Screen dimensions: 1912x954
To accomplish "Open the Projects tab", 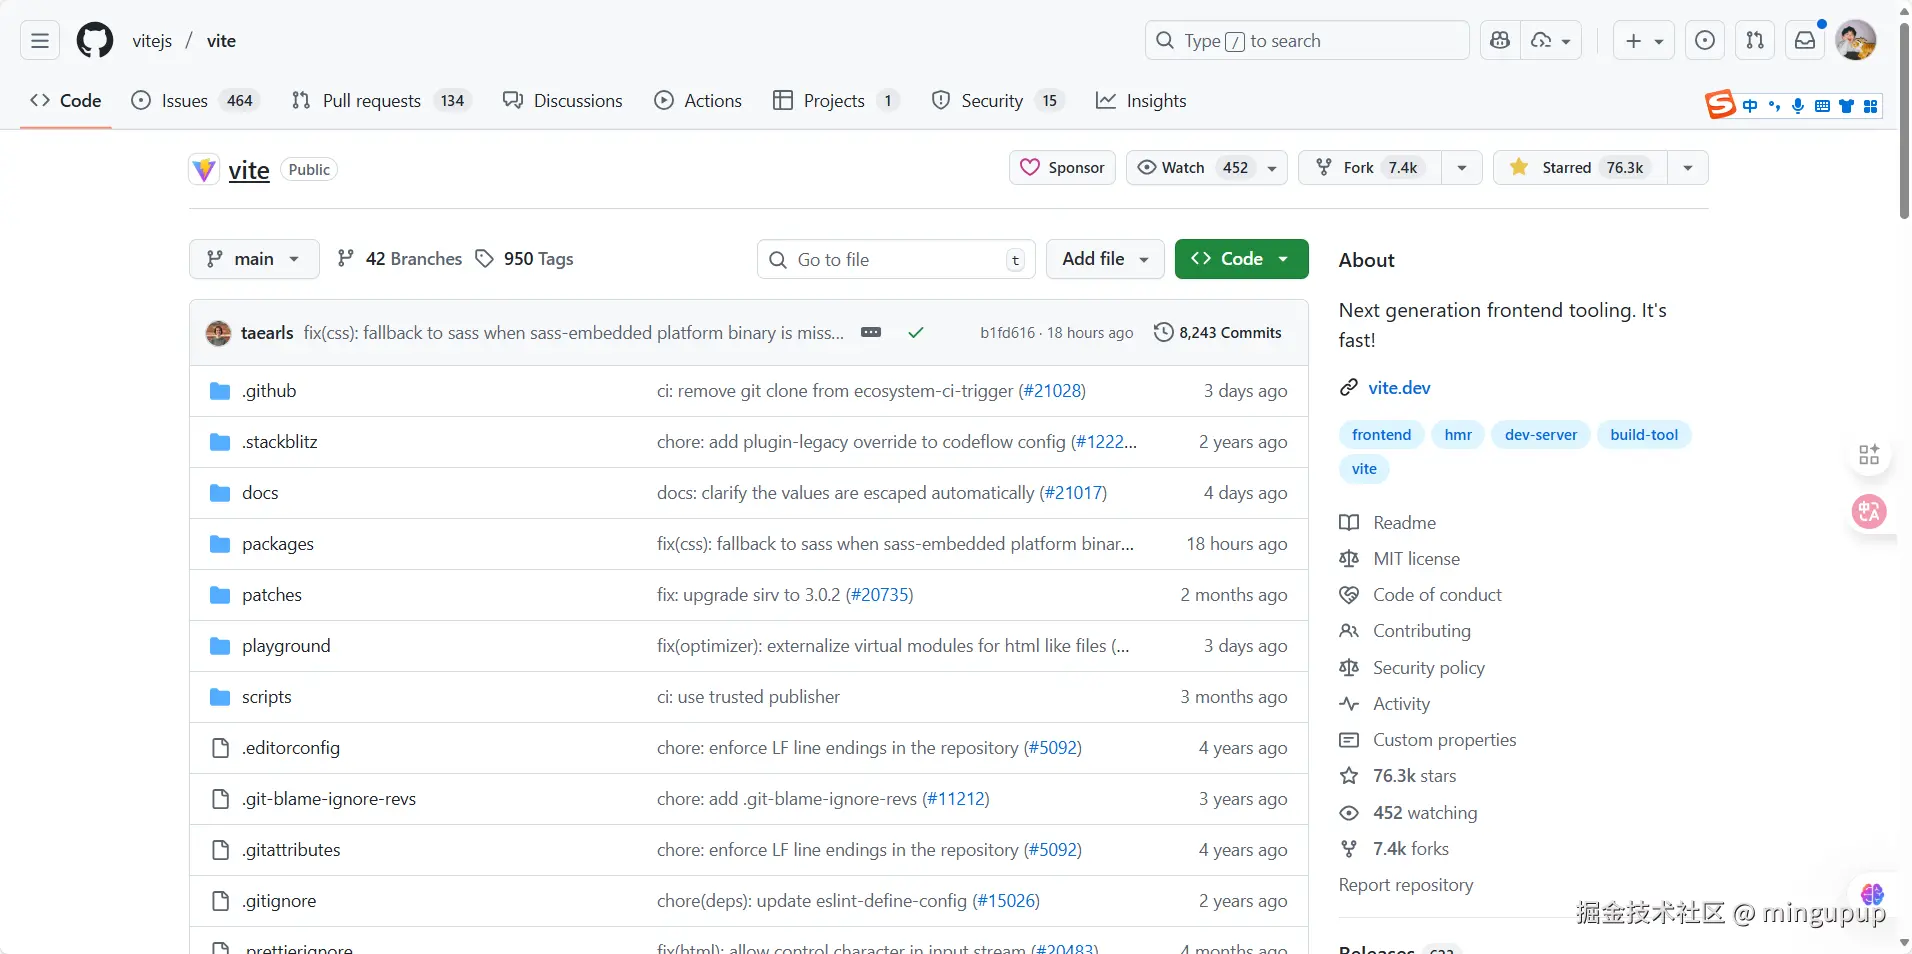I will (x=836, y=101).
